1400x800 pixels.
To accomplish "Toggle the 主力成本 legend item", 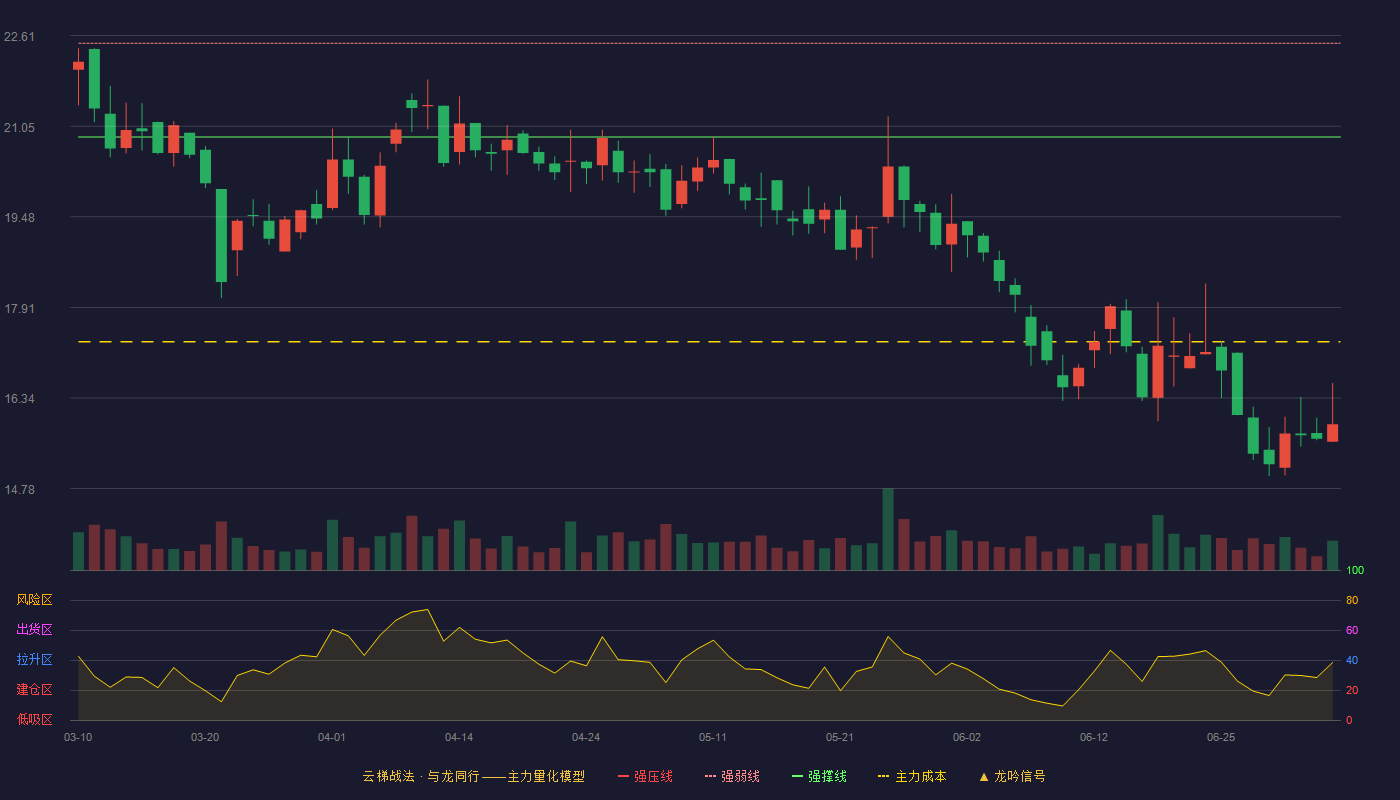I will tap(912, 776).
